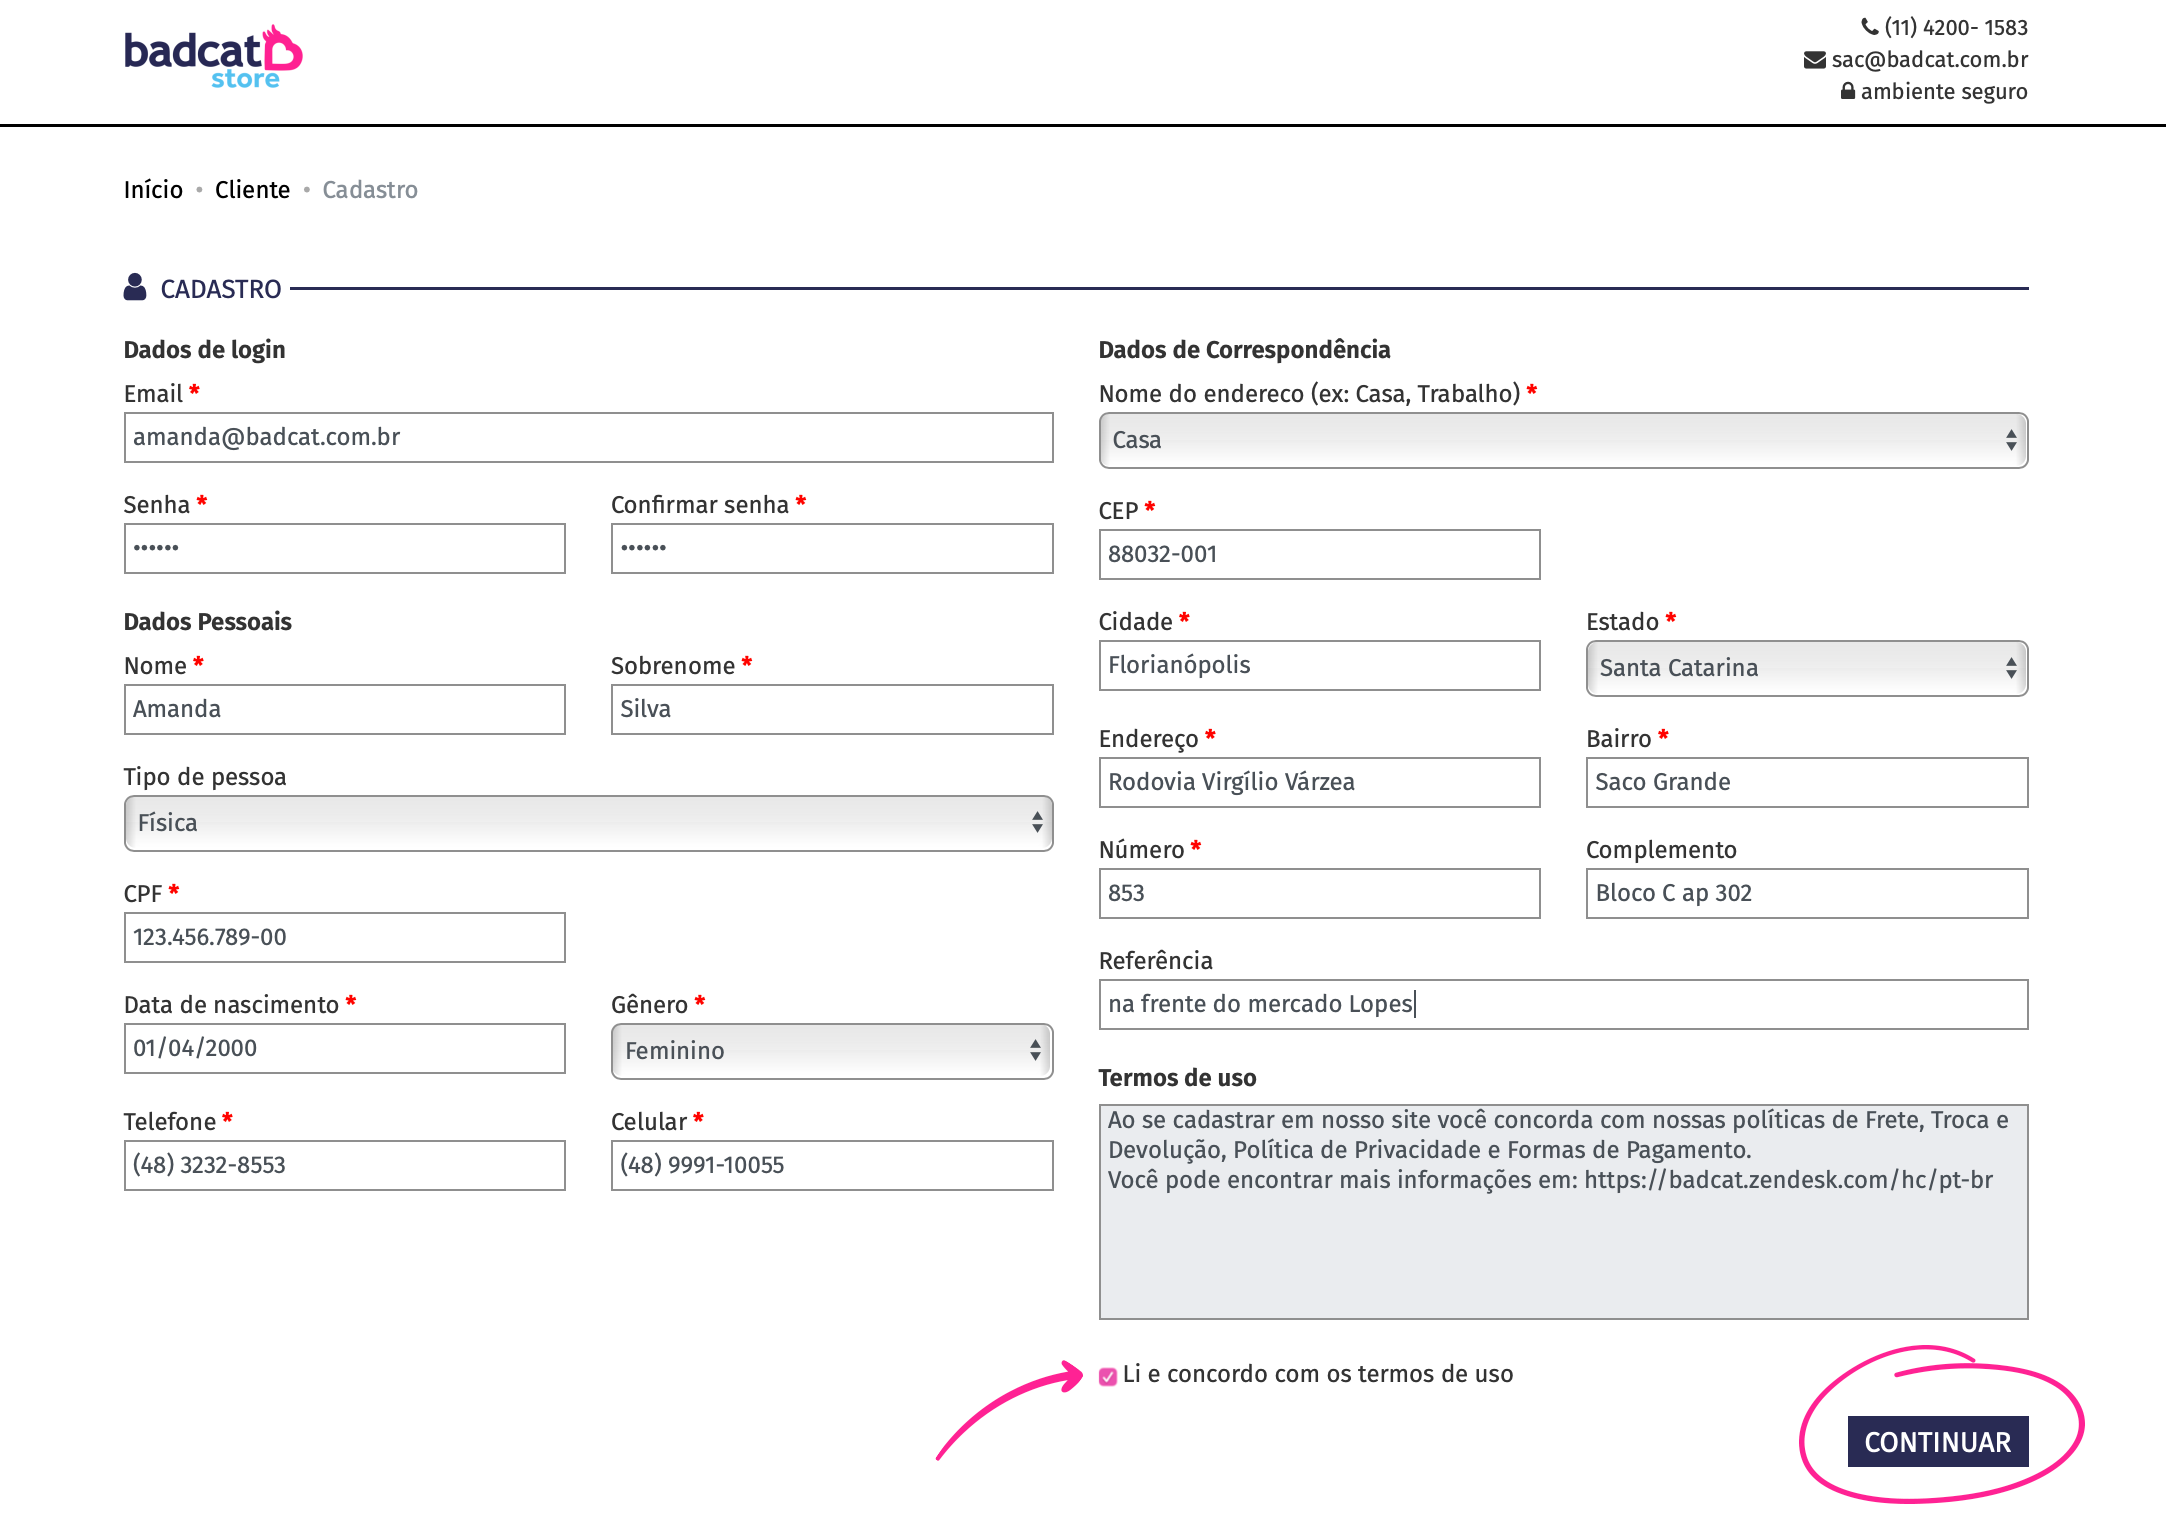Image resolution: width=2166 pixels, height=1524 pixels.
Task: Click the 'ambiente seguro' text
Action: [1944, 92]
